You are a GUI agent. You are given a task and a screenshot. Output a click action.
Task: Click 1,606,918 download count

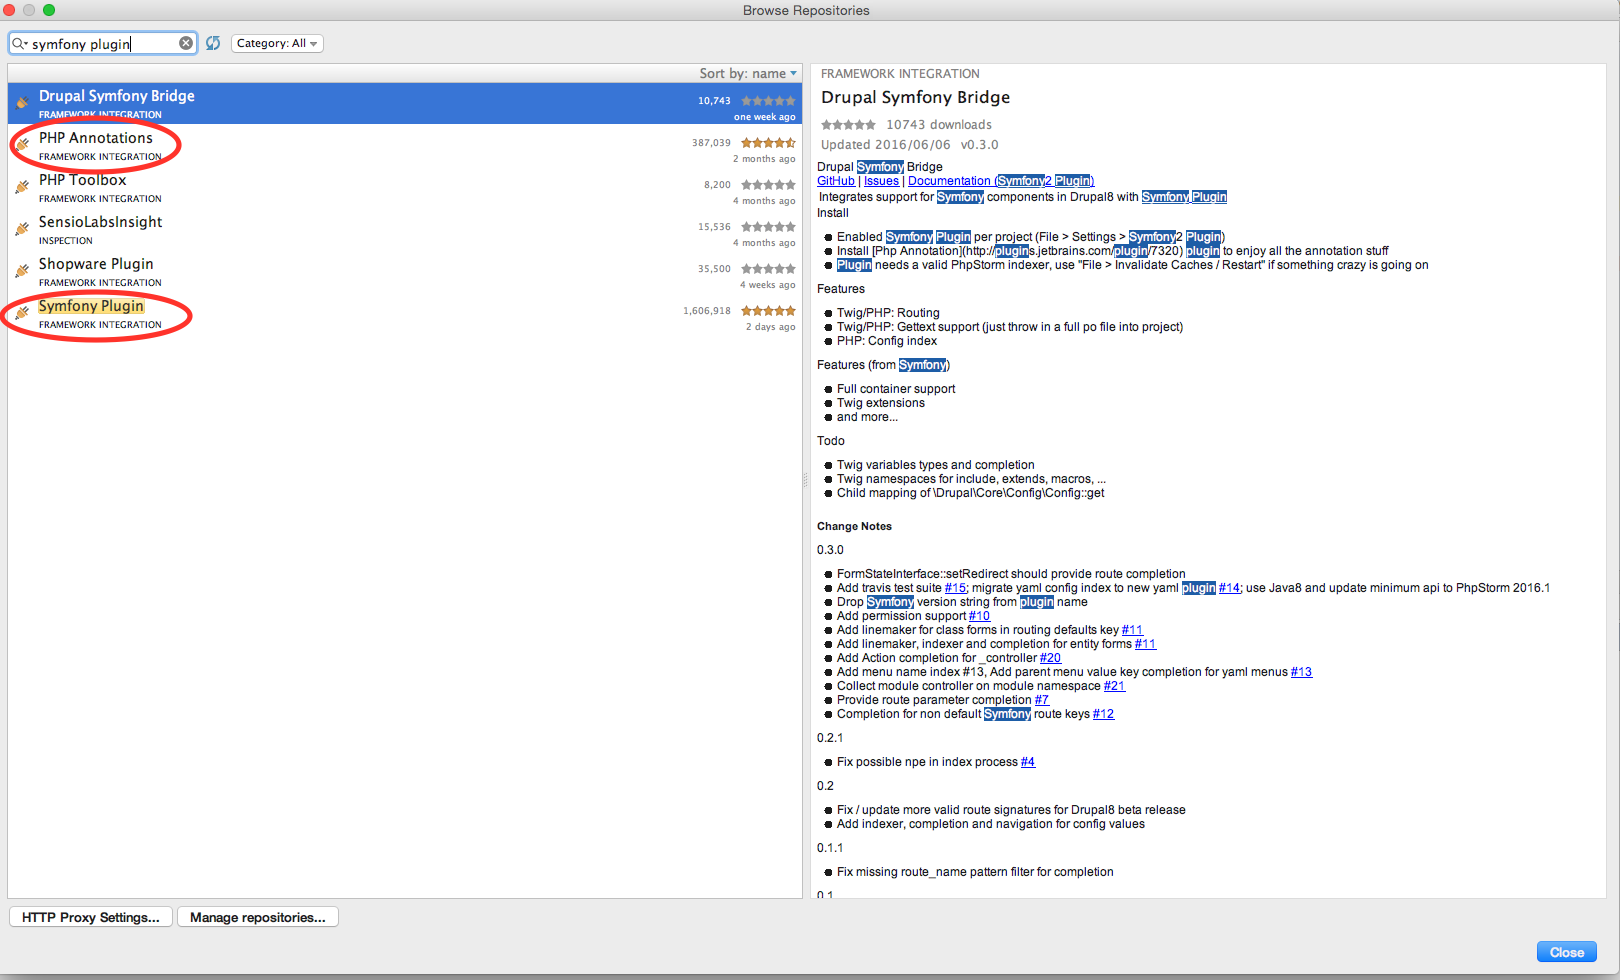pyautogui.click(x=707, y=311)
